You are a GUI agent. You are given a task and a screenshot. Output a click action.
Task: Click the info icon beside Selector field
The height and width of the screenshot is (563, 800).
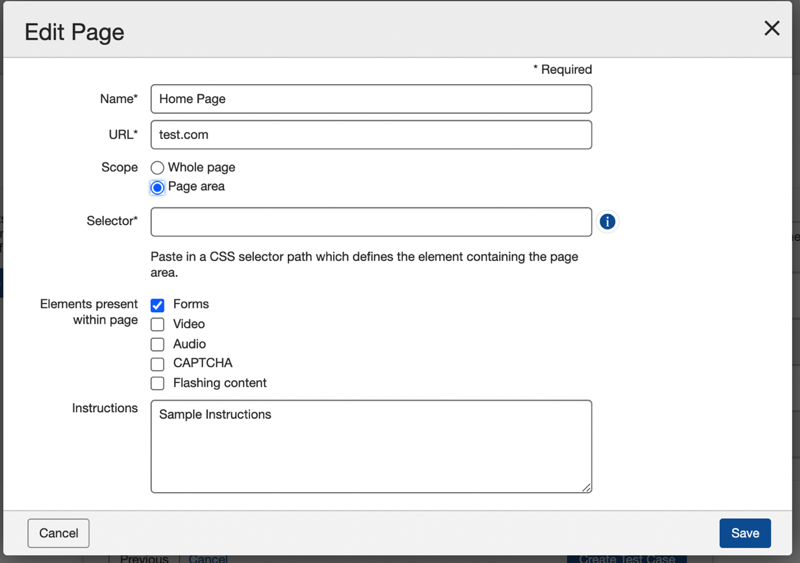click(x=607, y=222)
